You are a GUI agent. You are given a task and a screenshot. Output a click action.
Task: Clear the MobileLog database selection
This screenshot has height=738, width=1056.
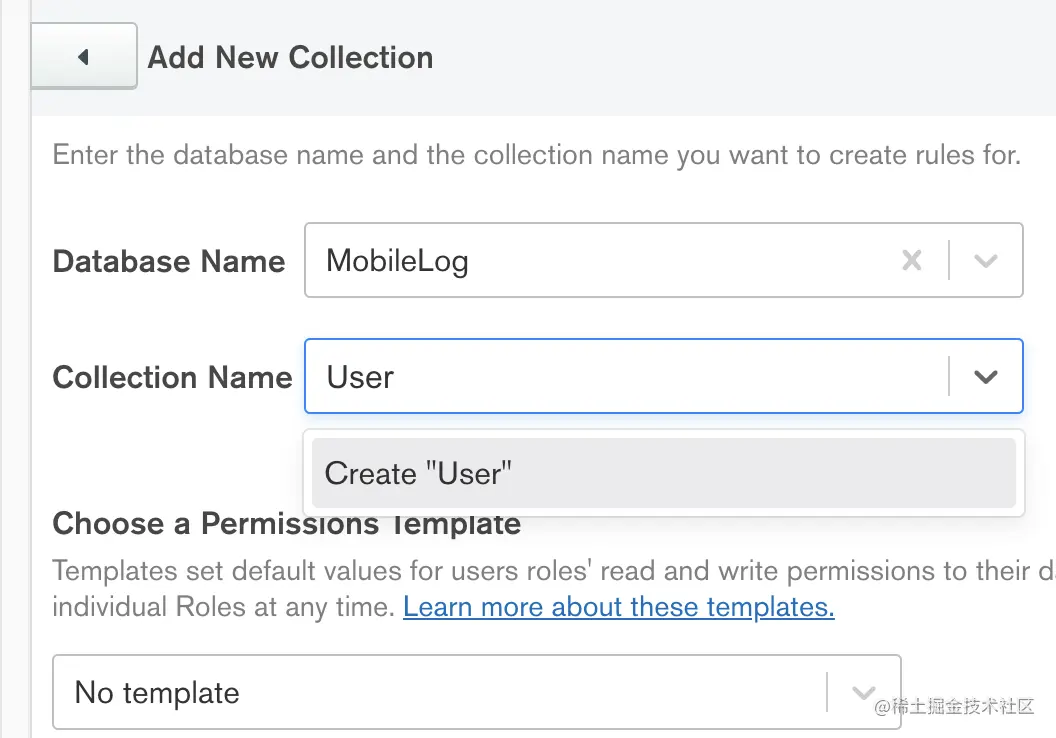click(x=912, y=261)
